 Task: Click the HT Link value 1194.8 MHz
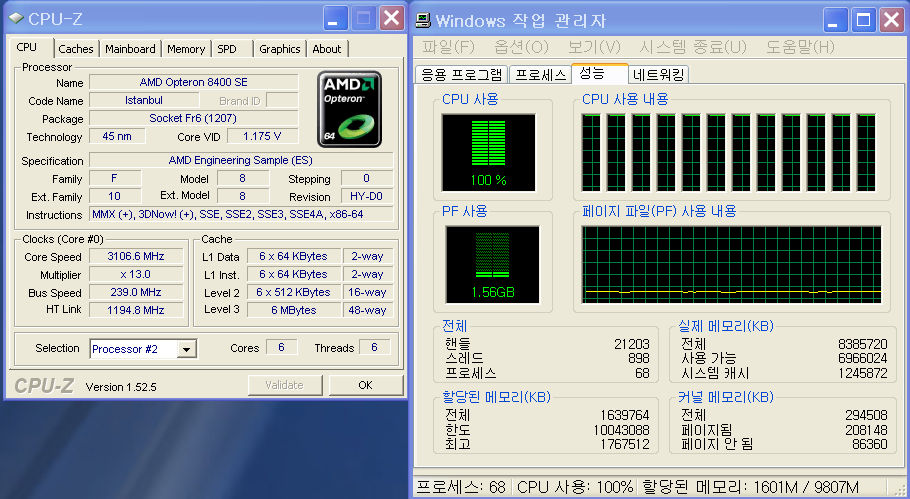(x=136, y=310)
